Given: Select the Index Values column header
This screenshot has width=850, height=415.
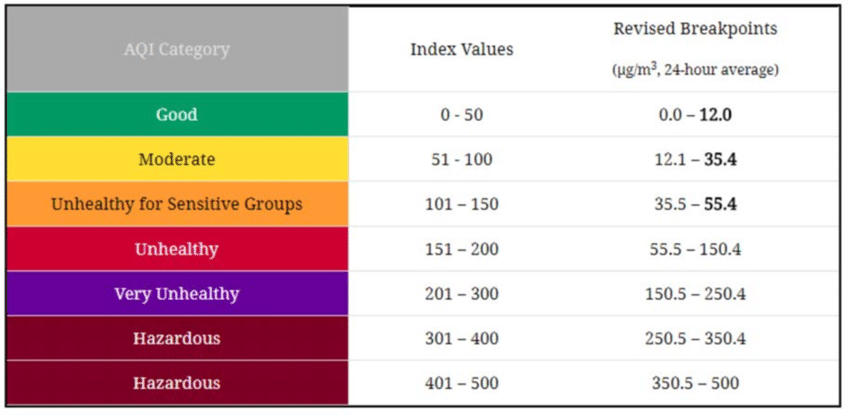Looking at the screenshot, I should [462, 49].
